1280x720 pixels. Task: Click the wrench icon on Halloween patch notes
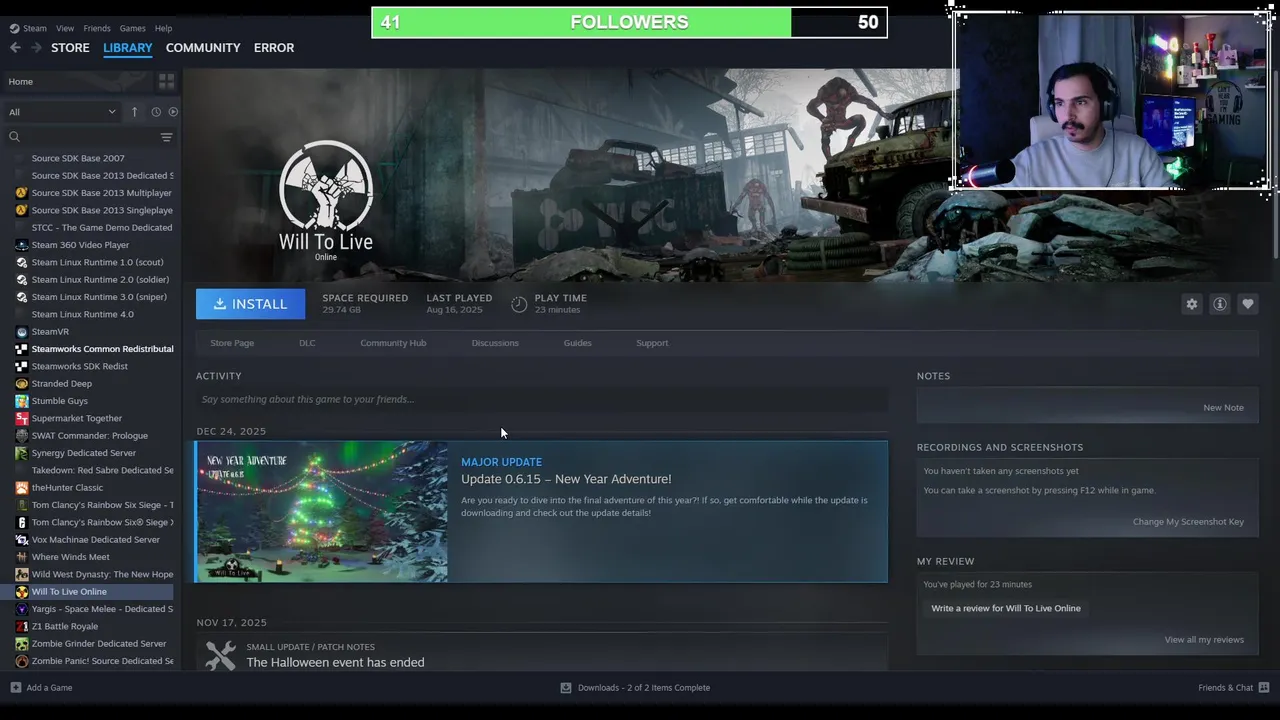(x=220, y=656)
